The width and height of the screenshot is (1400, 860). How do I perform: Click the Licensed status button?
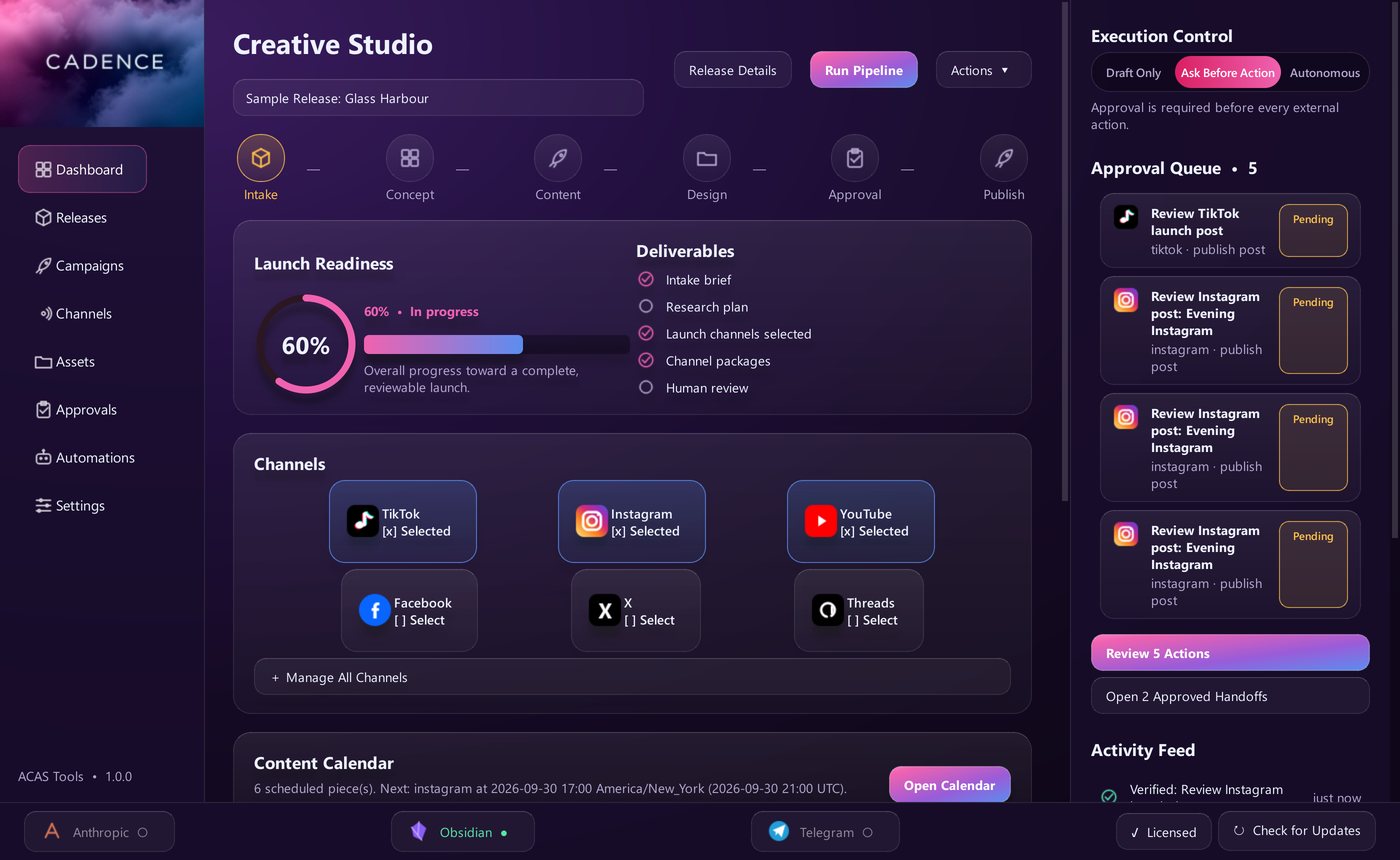[1163, 832]
